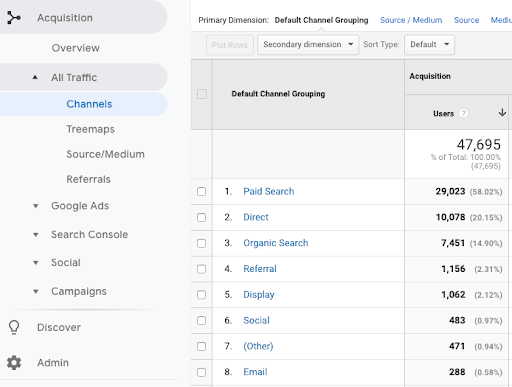Viewport: 512px width, 387px height.
Task: Expand the Campaigns section arrow
Action: pos(36,292)
